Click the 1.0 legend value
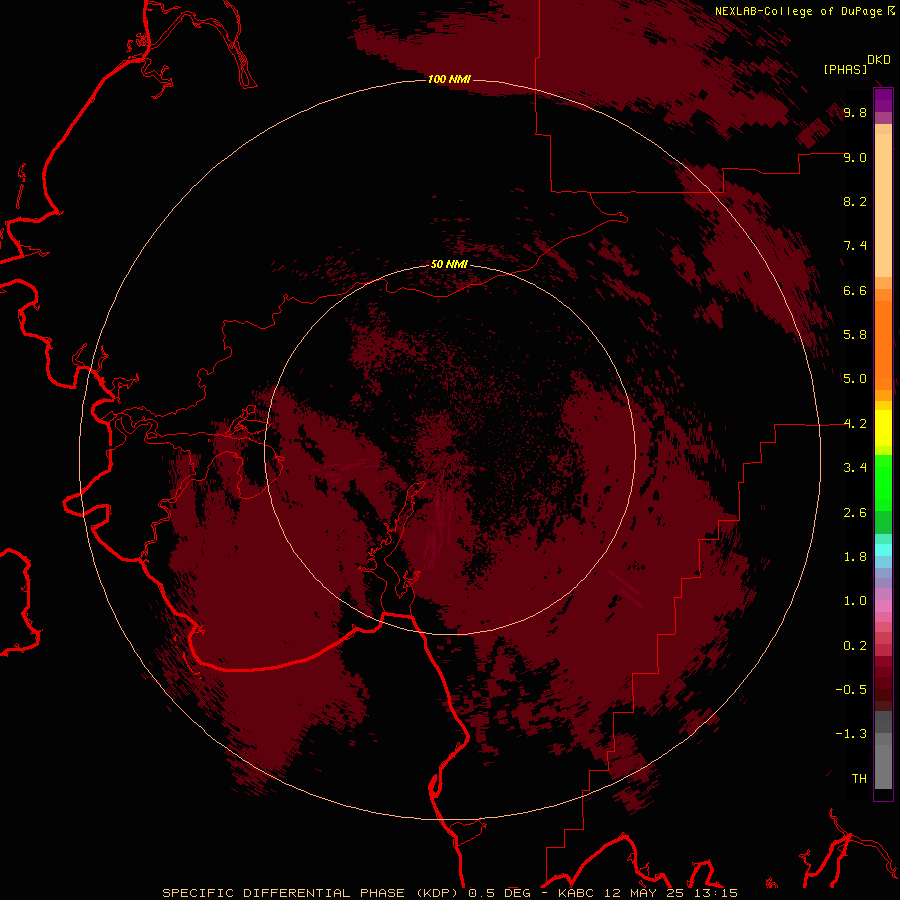 (x=855, y=601)
